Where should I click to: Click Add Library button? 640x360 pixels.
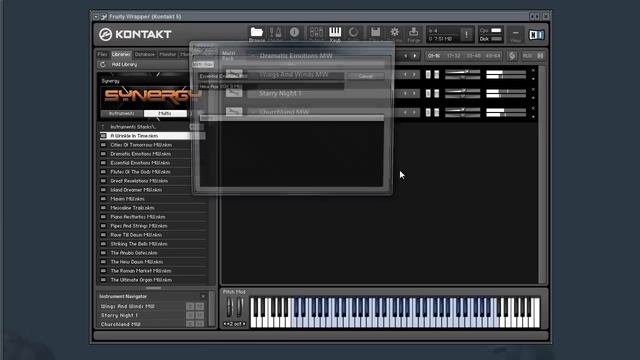124,64
